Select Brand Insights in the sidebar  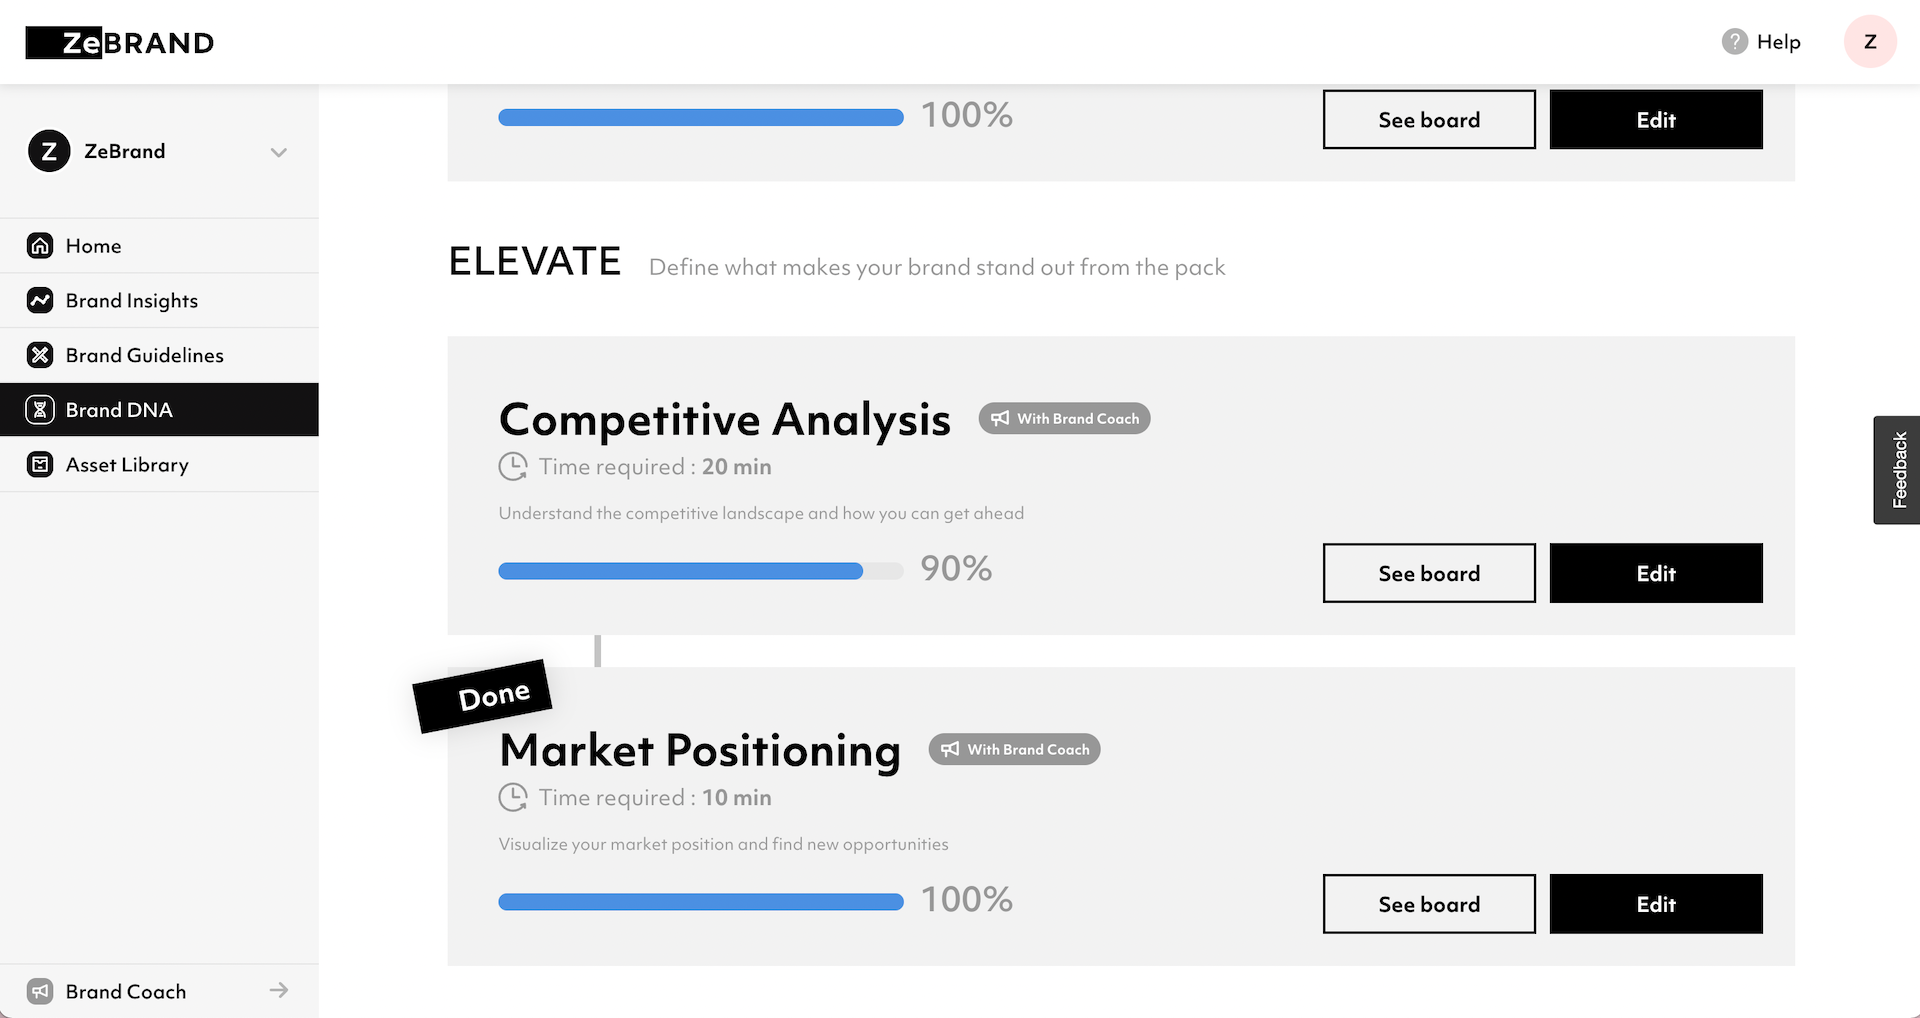131,301
